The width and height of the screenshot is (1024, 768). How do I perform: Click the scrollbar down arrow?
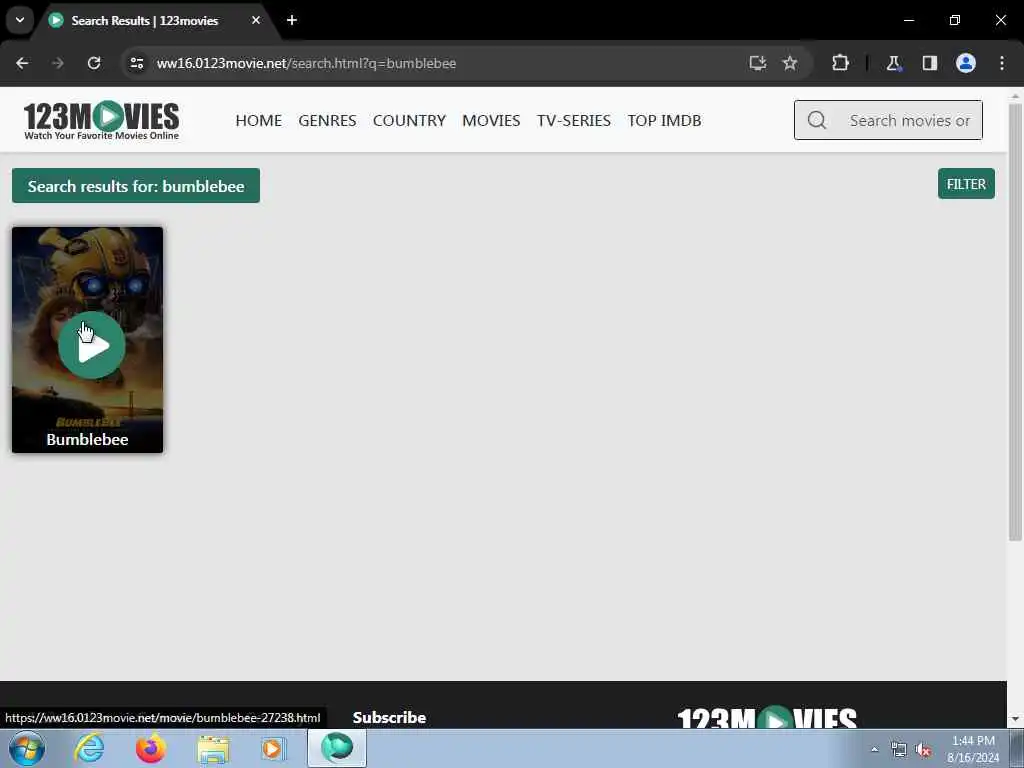(1015, 720)
